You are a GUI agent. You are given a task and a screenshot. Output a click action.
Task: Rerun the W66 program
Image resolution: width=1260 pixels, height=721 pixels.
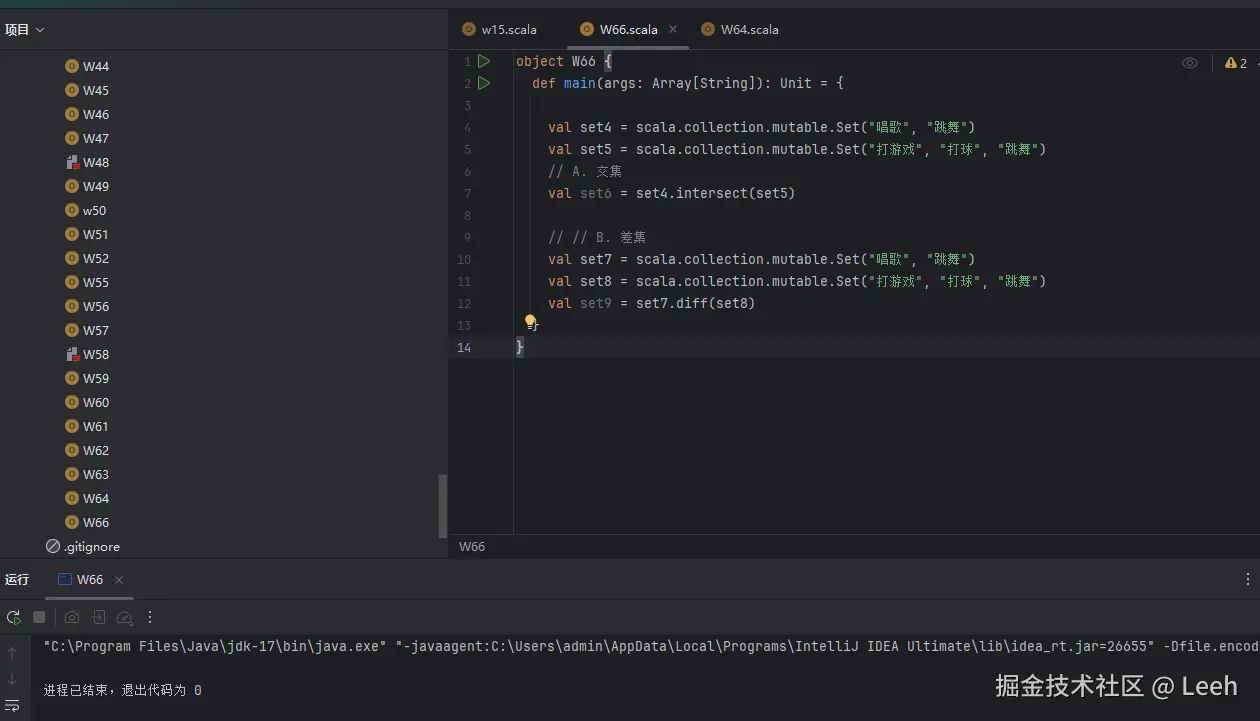tap(13, 618)
